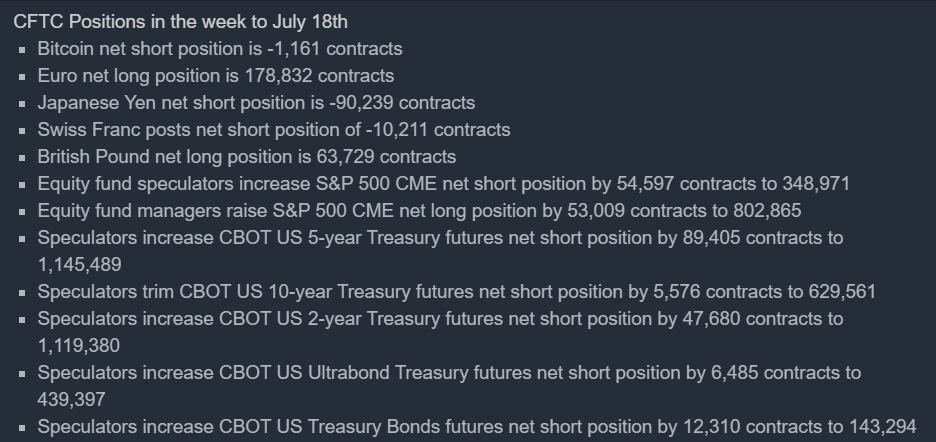Select the Ultrabond Treasury futures line
The width and height of the screenshot is (936, 442).
(x=449, y=373)
